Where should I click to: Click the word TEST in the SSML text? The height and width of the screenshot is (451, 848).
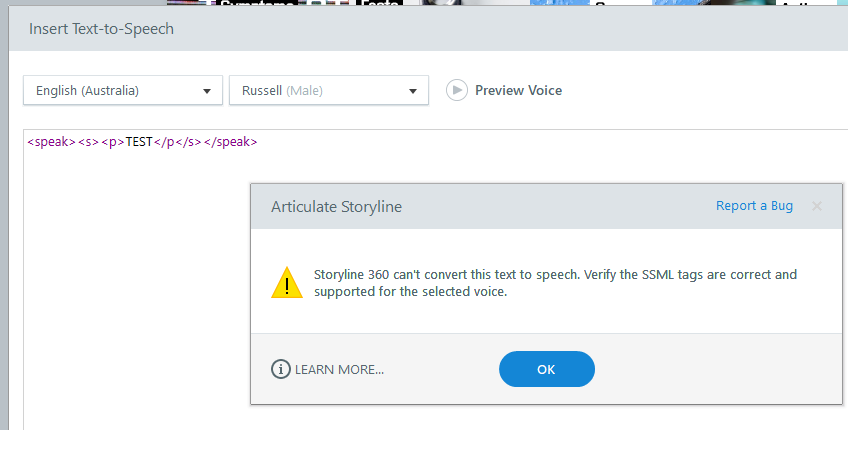(139, 142)
